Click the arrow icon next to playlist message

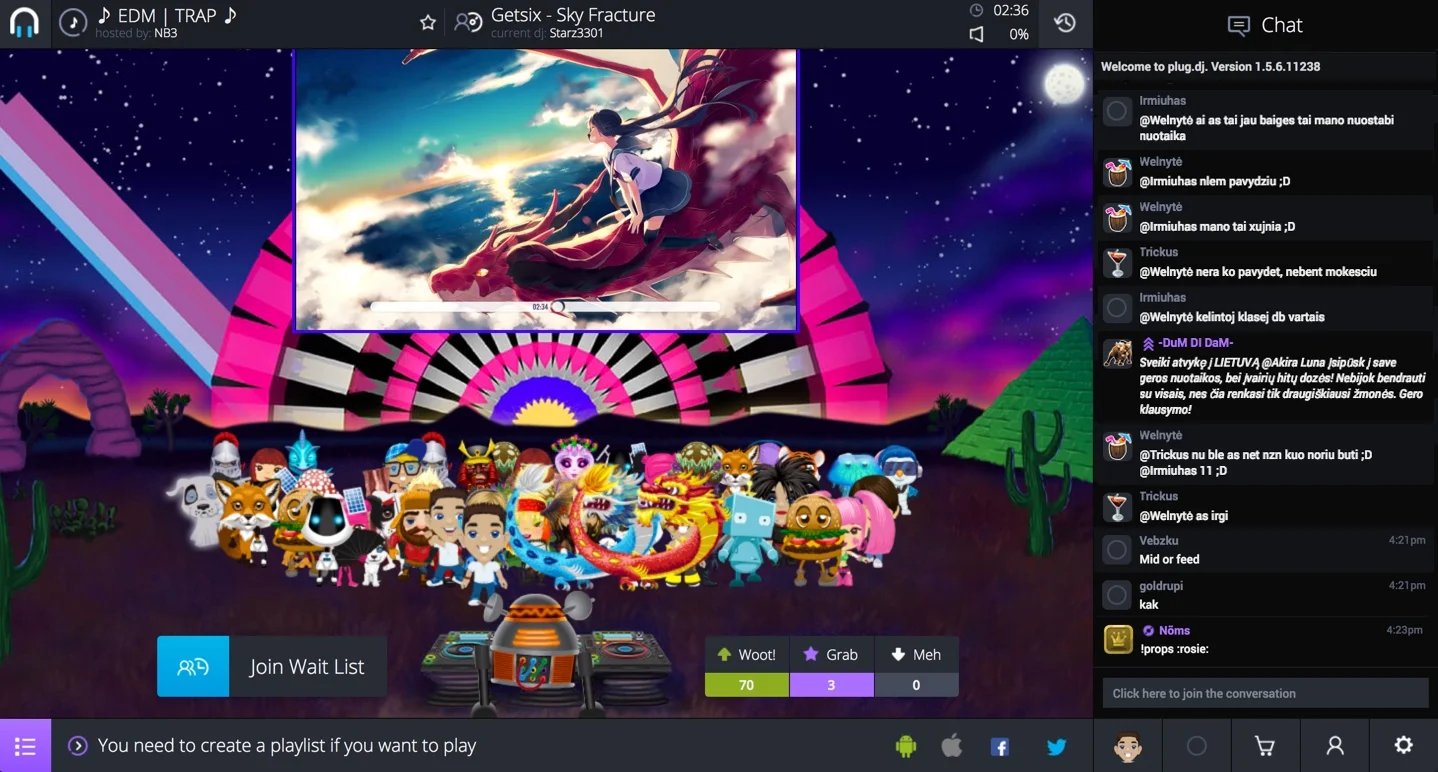click(x=77, y=746)
